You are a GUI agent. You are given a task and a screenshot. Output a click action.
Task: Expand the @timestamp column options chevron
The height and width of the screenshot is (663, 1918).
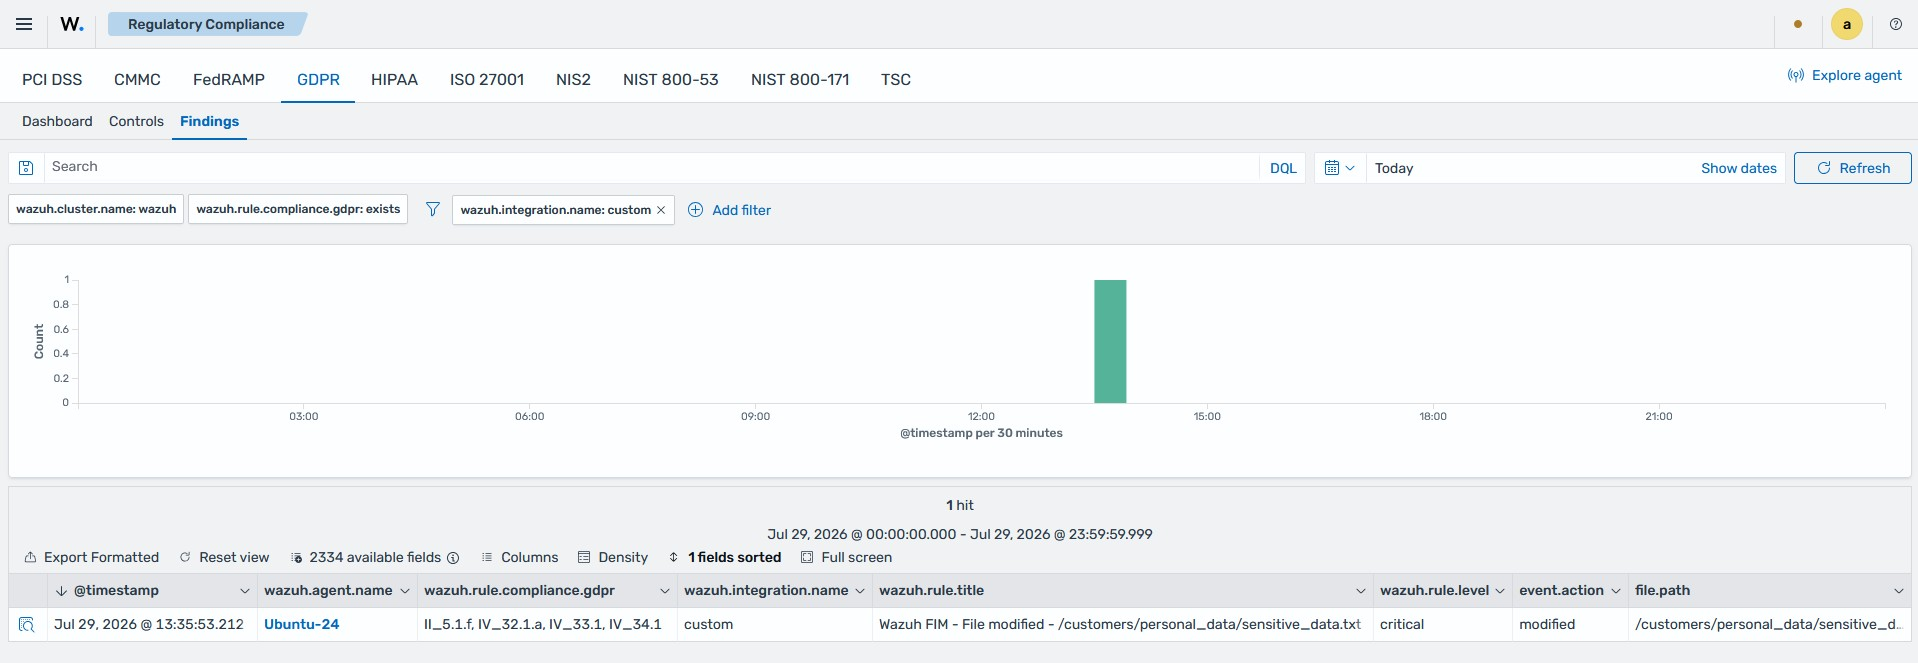tap(244, 591)
